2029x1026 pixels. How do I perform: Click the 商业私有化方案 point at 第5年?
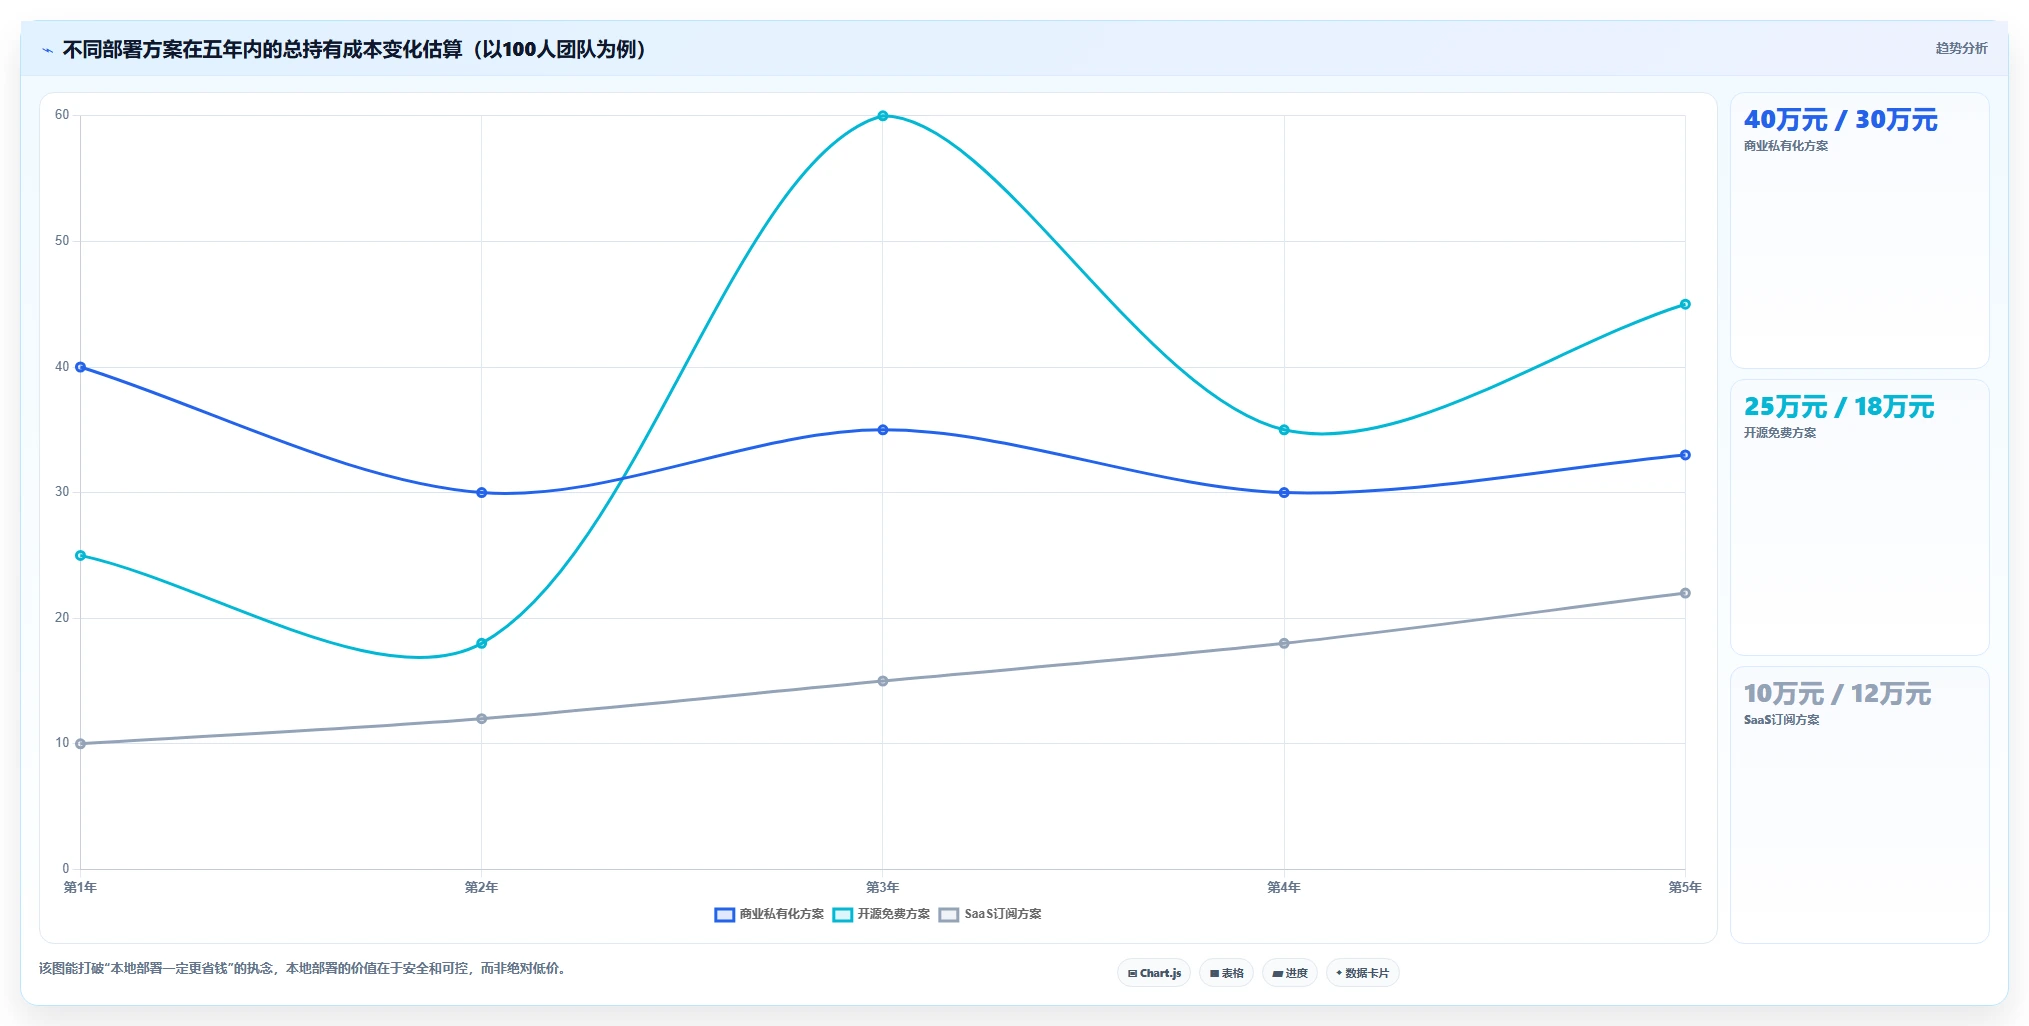click(x=1685, y=455)
